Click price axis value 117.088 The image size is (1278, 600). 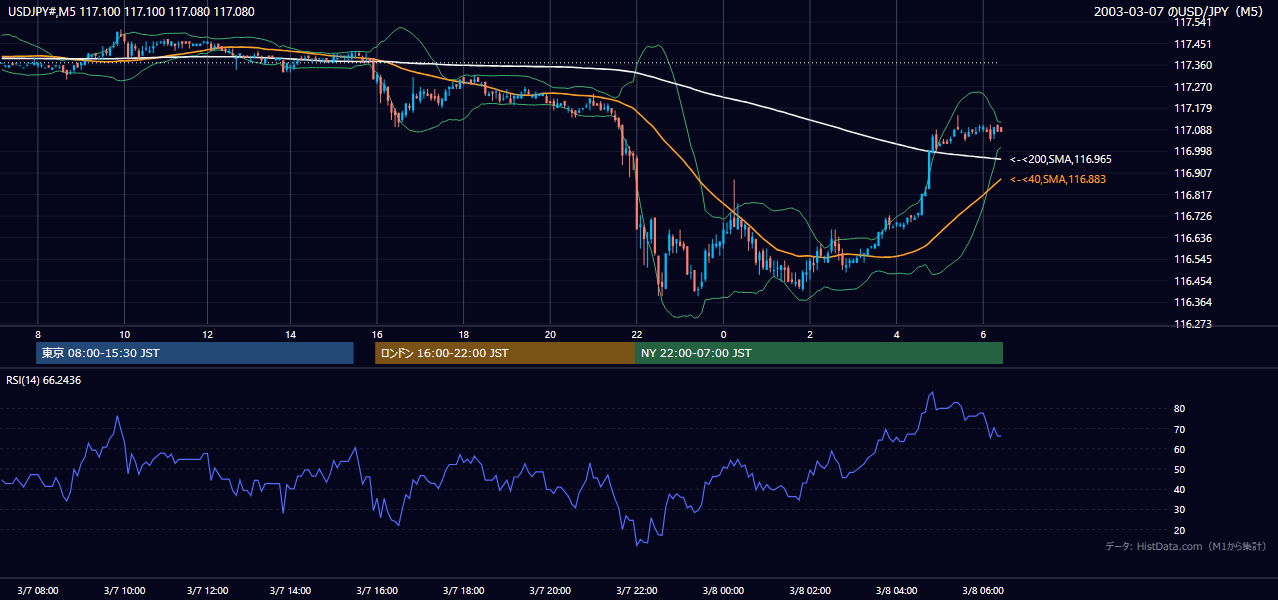coord(1193,130)
